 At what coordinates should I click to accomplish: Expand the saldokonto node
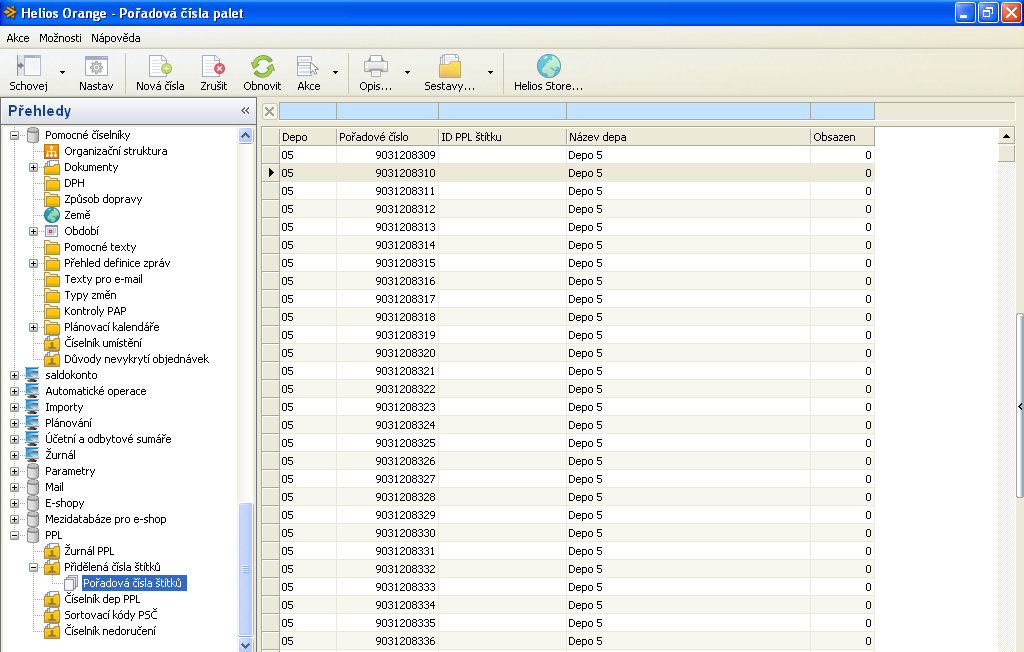click(14, 375)
